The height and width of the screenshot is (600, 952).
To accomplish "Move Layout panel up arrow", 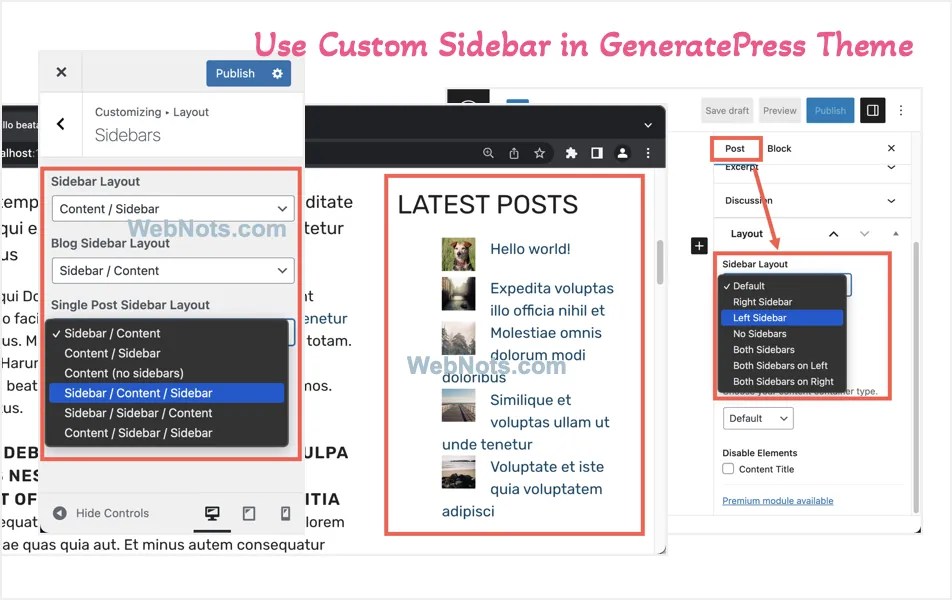I will click(x=834, y=234).
